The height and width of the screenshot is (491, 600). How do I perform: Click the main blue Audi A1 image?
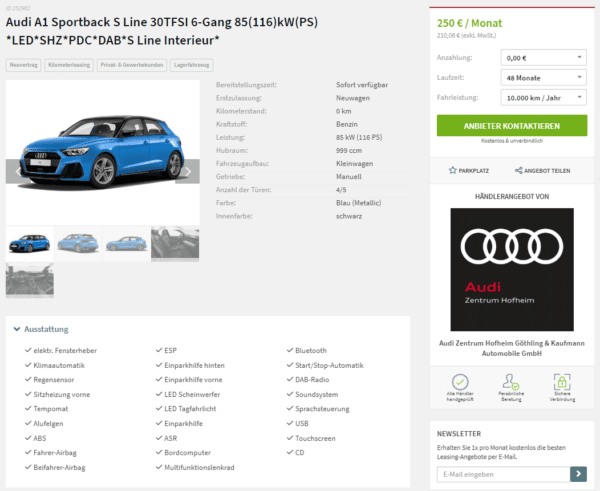tap(103, 152)
